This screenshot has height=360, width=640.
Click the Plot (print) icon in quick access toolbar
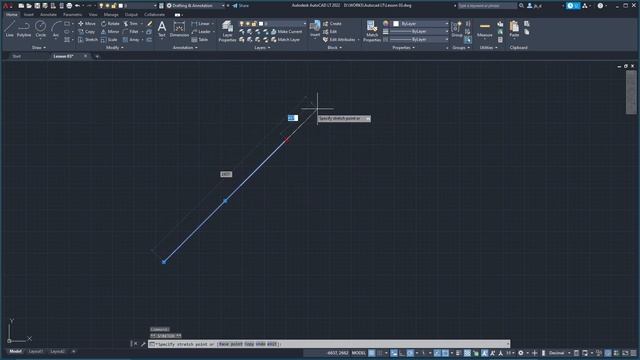69,6
